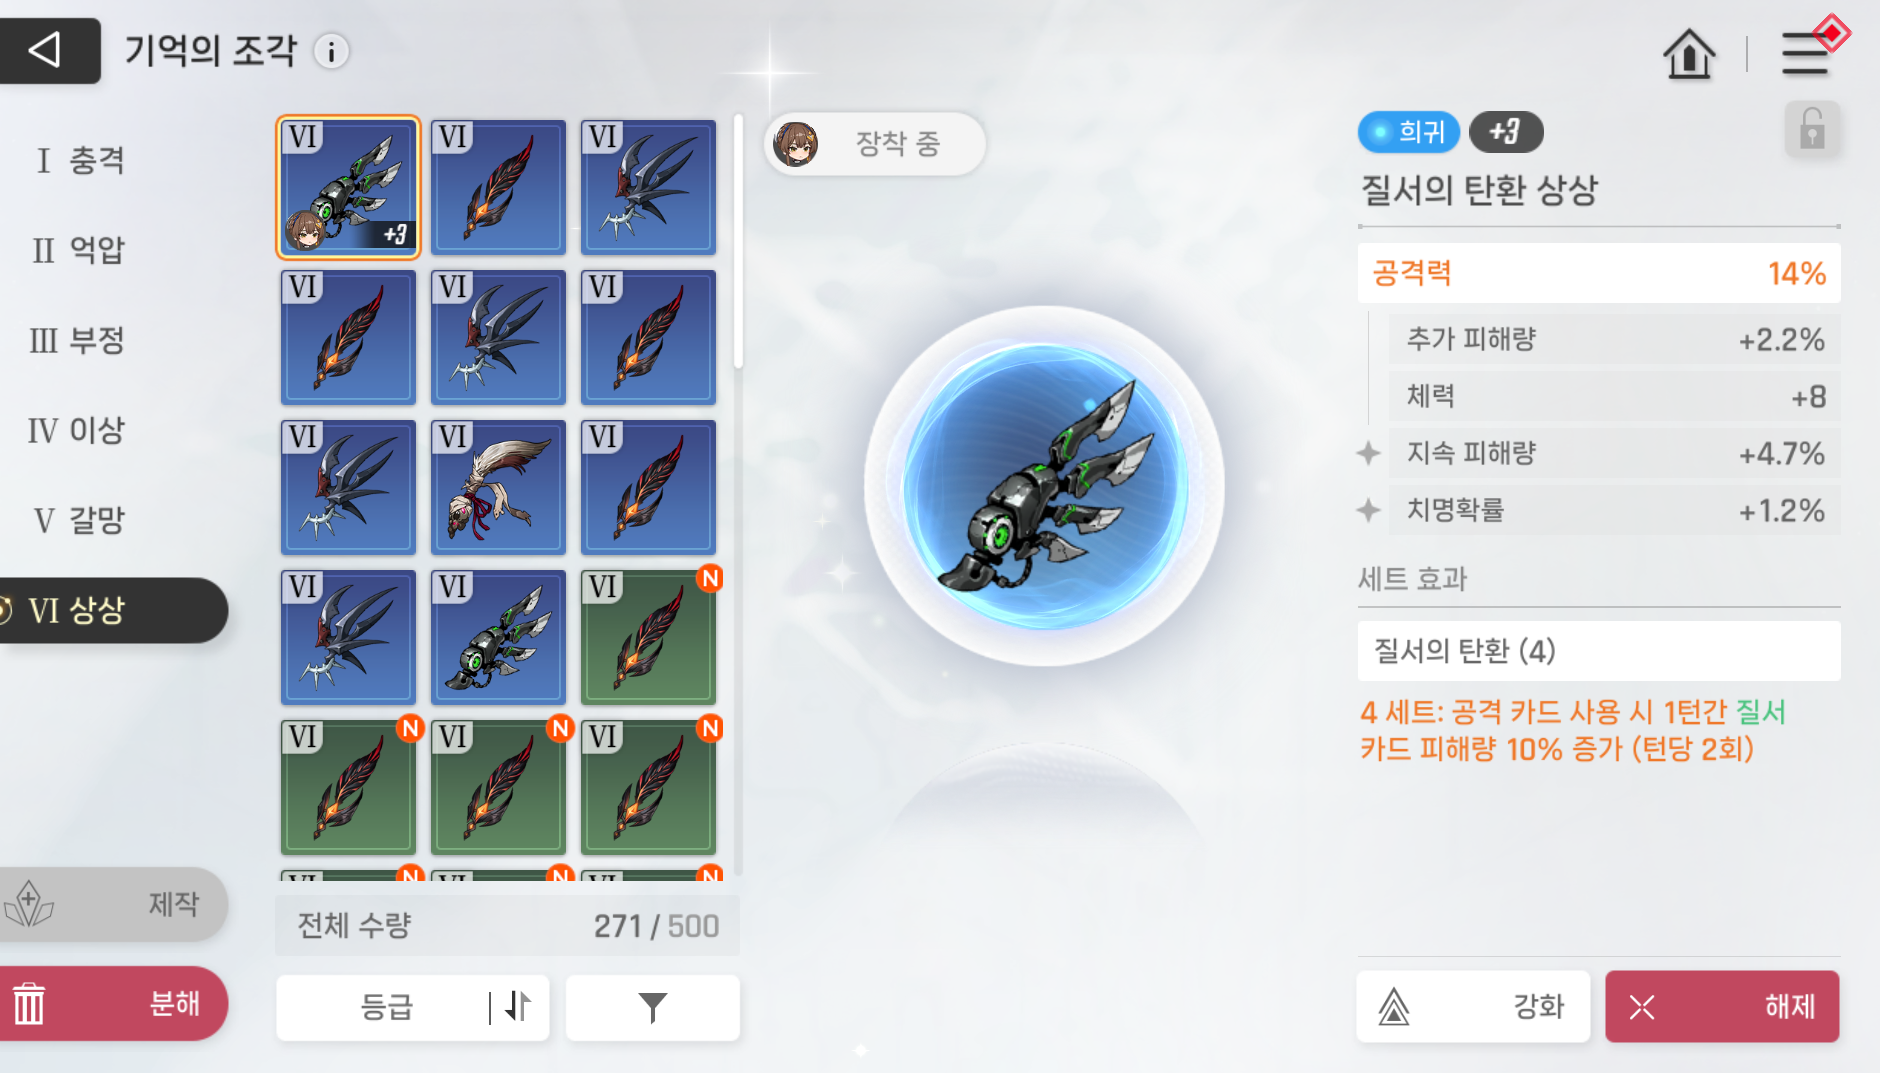1880x1073 pixels.
Task: Select the V 갈망 category
Action: pyautogui.click(x=79, y=520)
